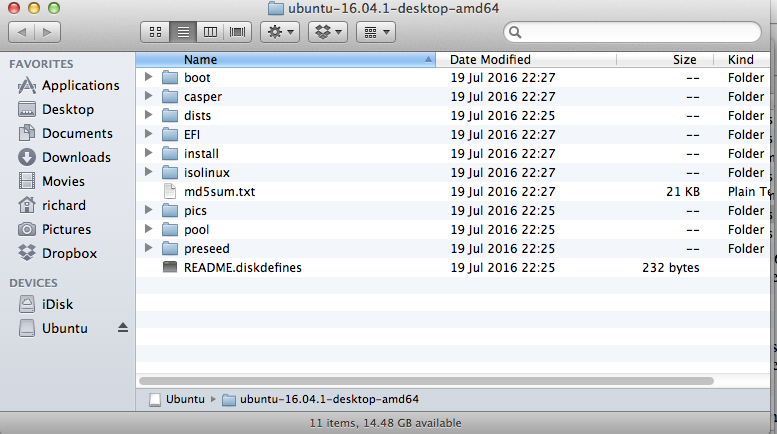Switch to Cover Flow view
777x434 pixels.
(x=237, y=32)
